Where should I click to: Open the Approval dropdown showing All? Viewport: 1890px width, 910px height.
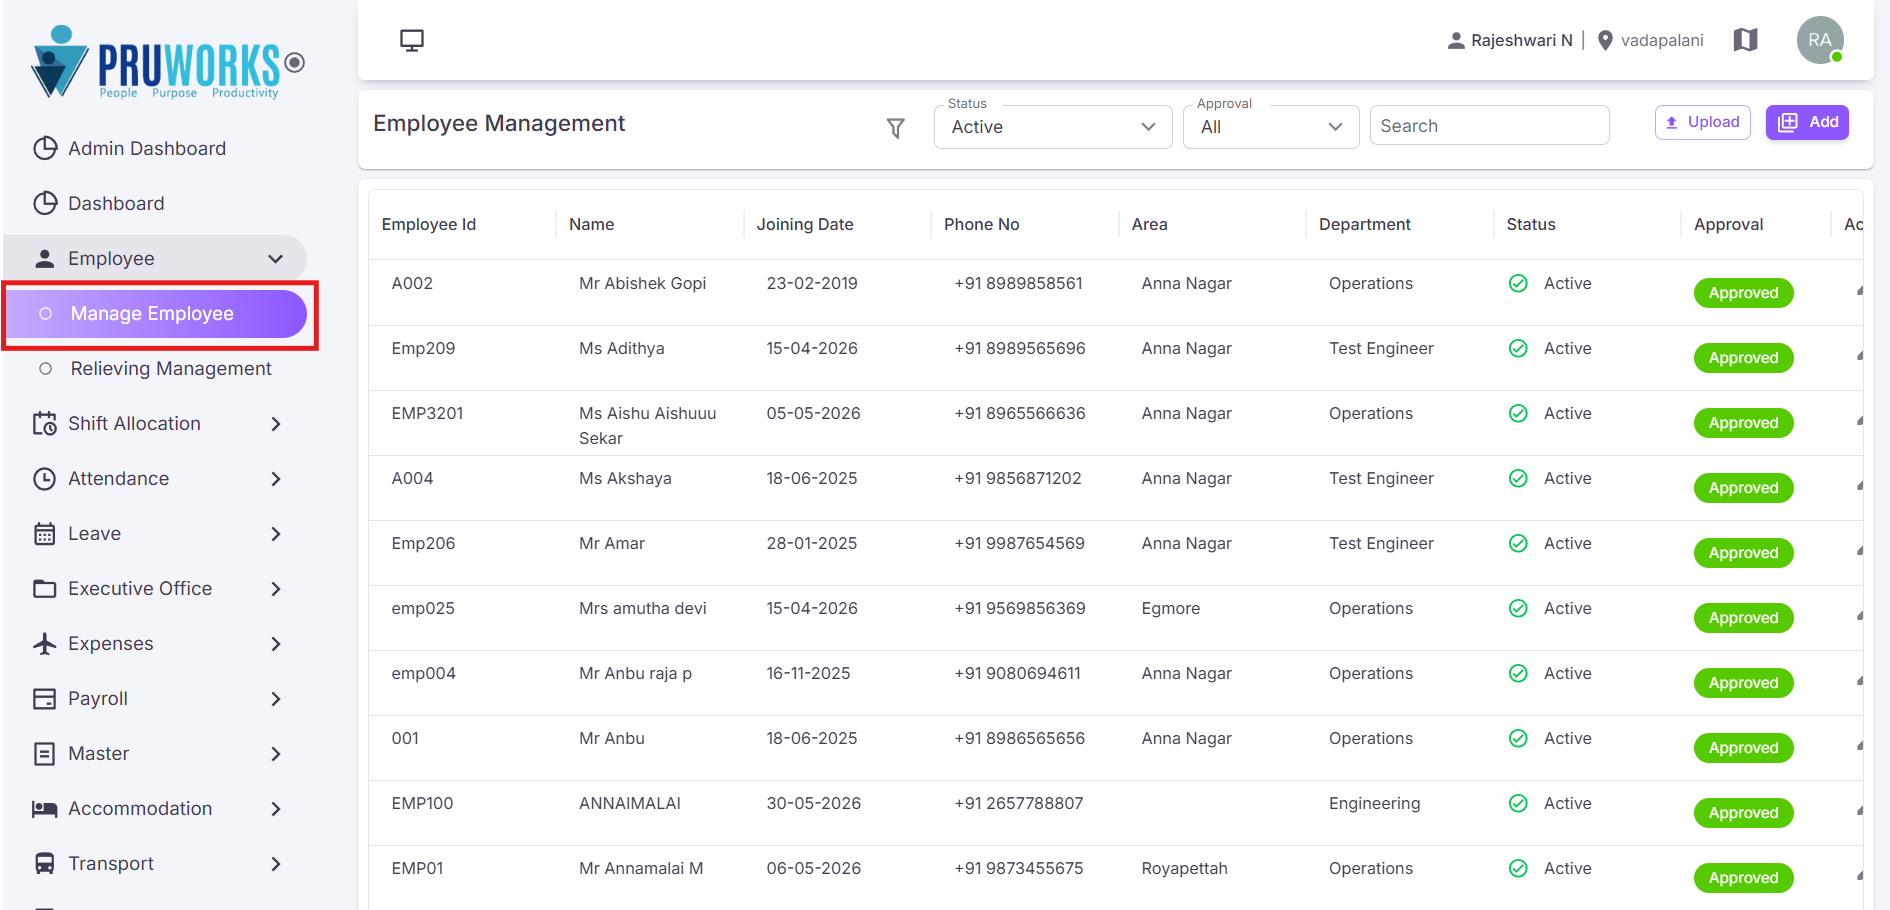(x=1271, y=127)
